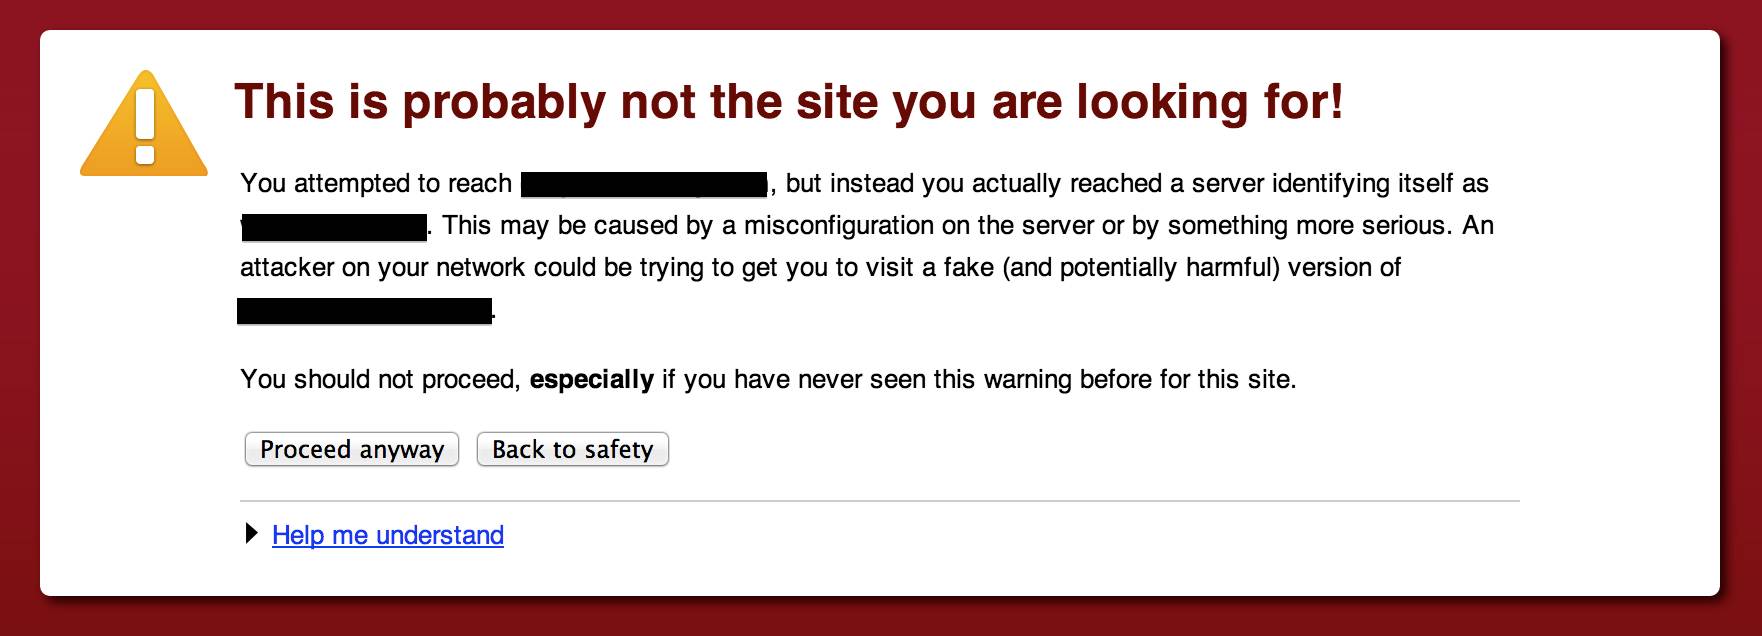Click the page heading text
The width and height of the screenshot is (1762, 636).
(x=790, y=100)
